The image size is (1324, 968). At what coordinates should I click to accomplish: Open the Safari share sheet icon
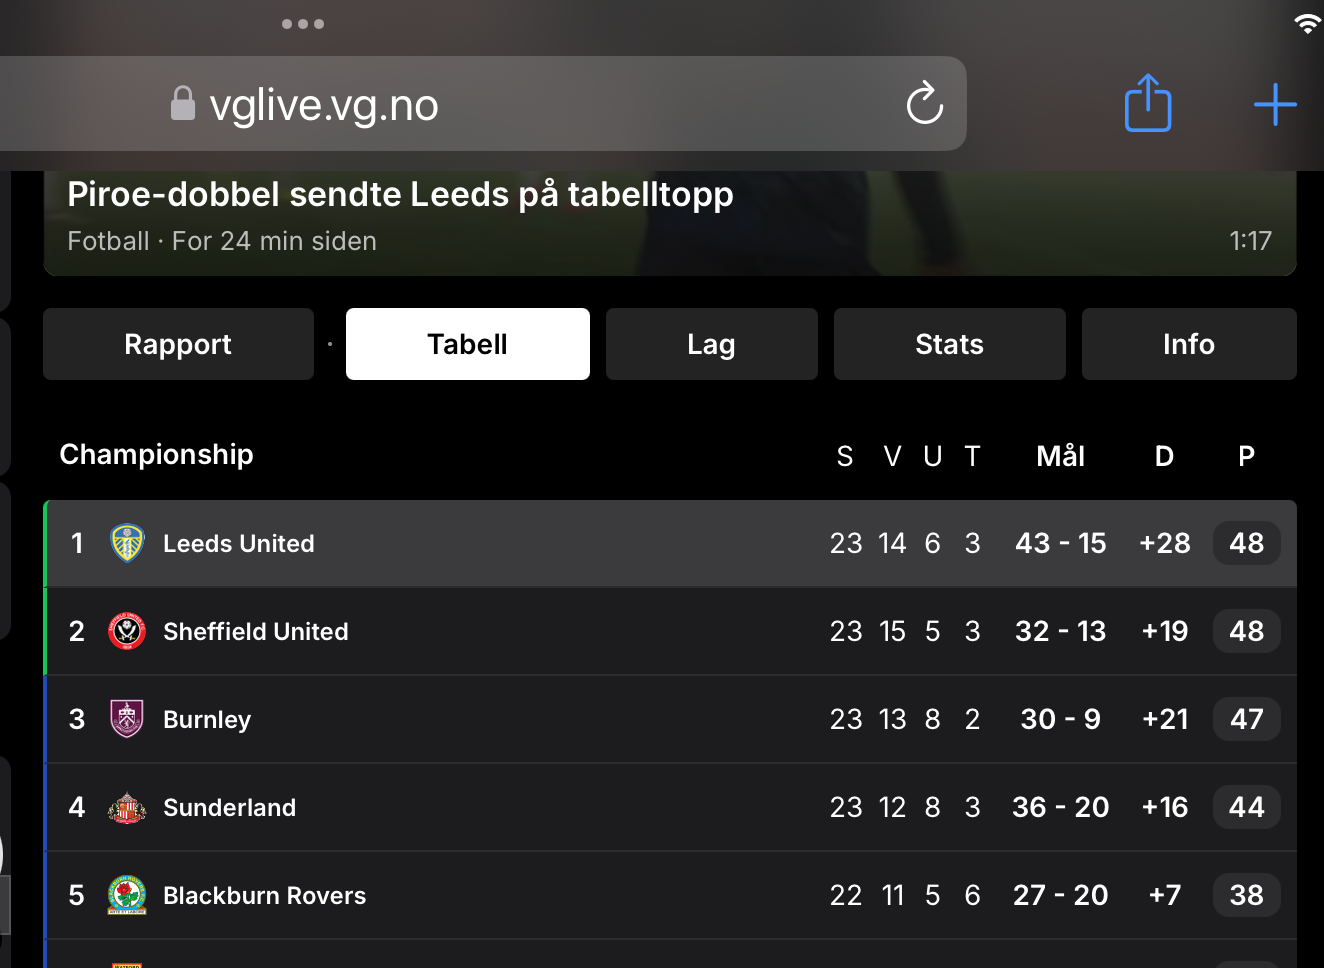[x=1147, y=104]
